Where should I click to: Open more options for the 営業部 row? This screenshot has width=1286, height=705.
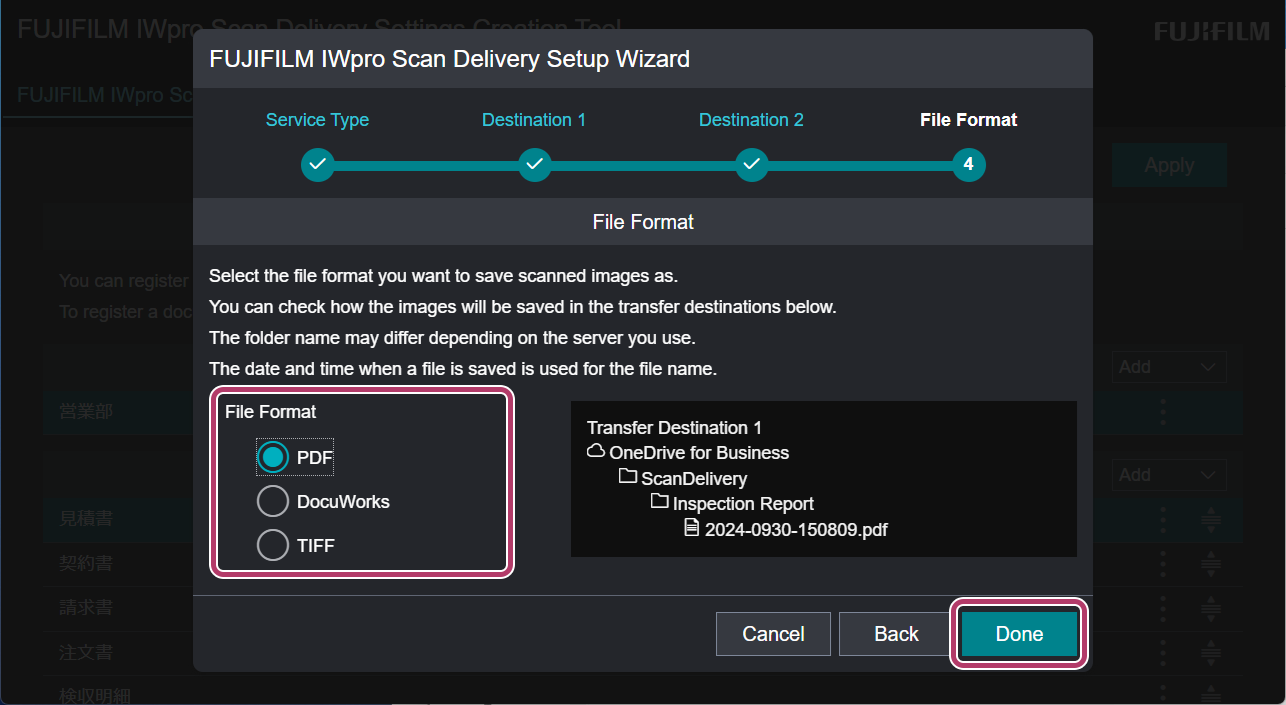(1162, 412)
